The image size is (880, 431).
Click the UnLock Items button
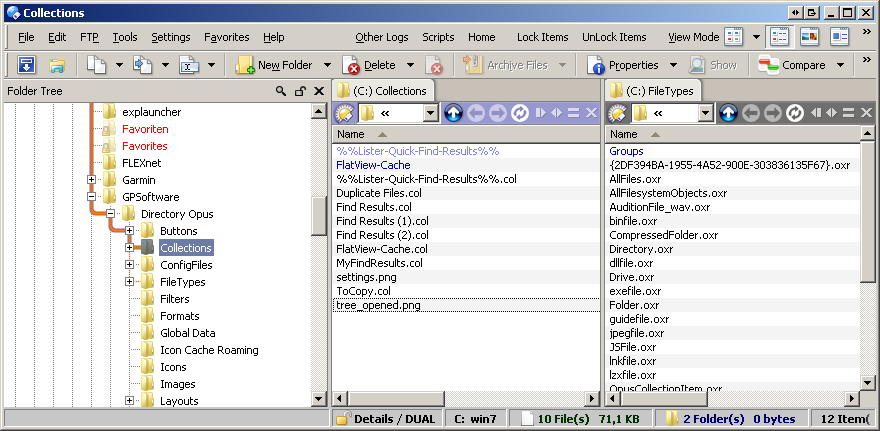(614, 37)
